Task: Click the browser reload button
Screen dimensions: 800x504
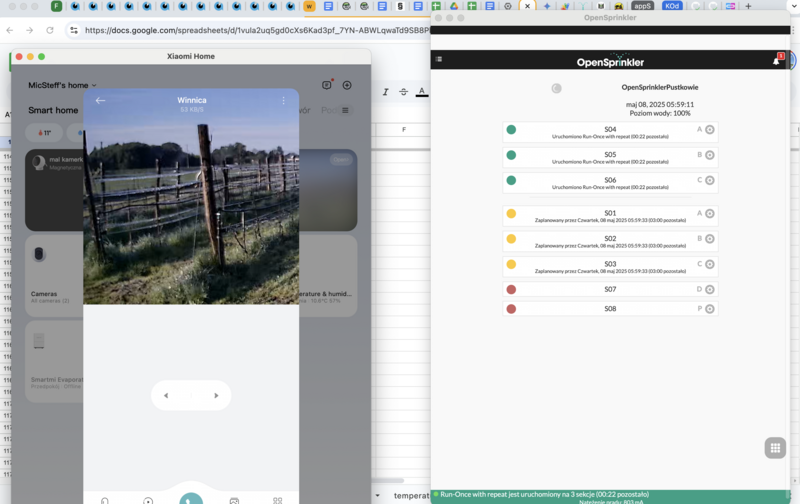Action: pyautogui.click(x=50, y=30)
